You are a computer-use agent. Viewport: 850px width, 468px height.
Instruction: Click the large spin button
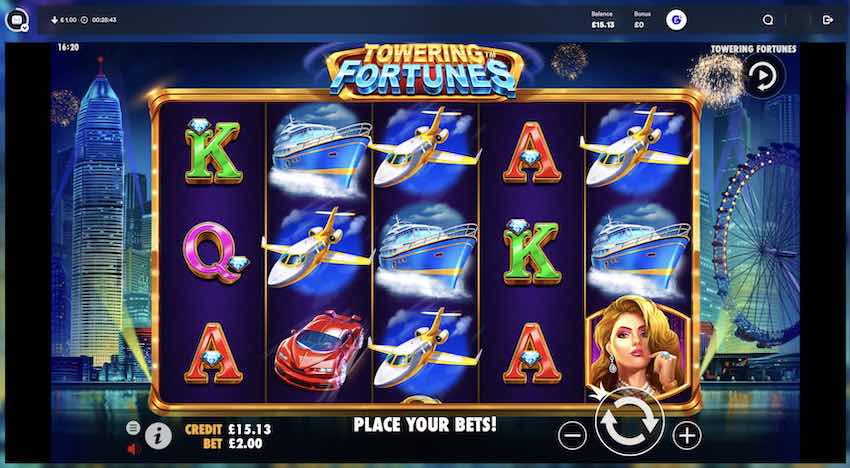(x=629, y=422)
